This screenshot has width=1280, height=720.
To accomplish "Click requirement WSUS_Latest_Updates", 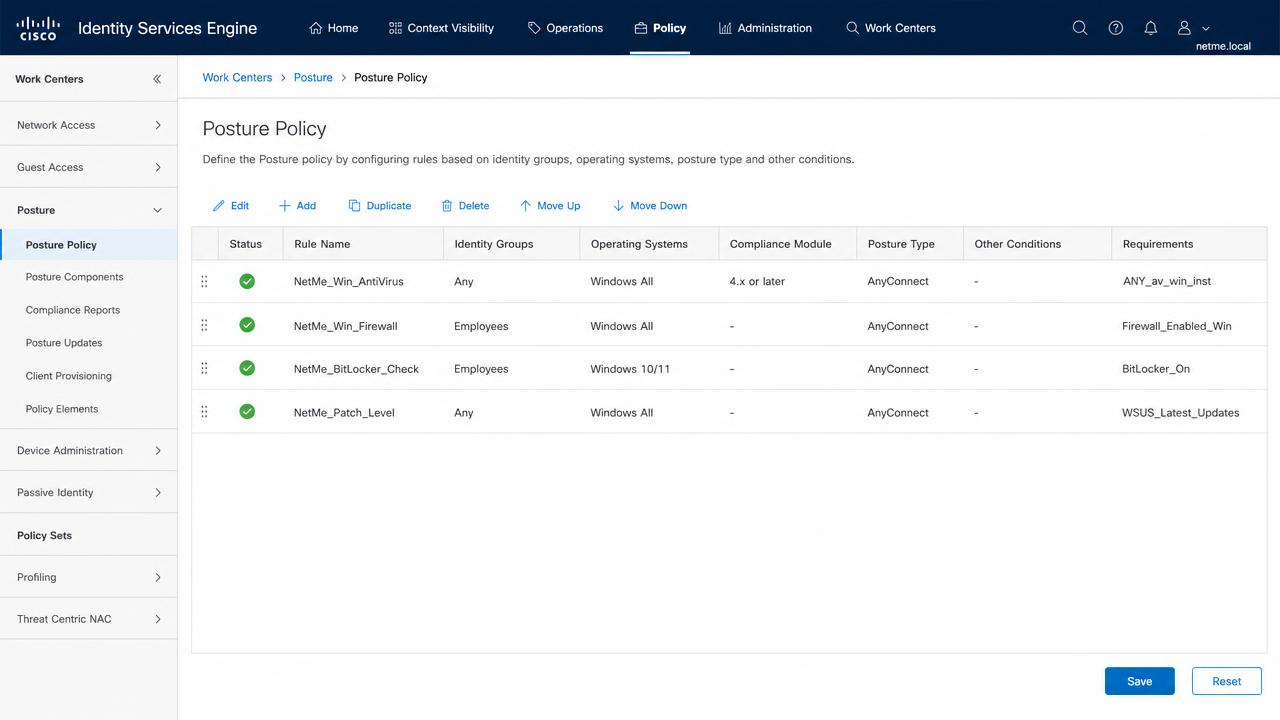I will pyautogui.click(x=1181, y=413).
